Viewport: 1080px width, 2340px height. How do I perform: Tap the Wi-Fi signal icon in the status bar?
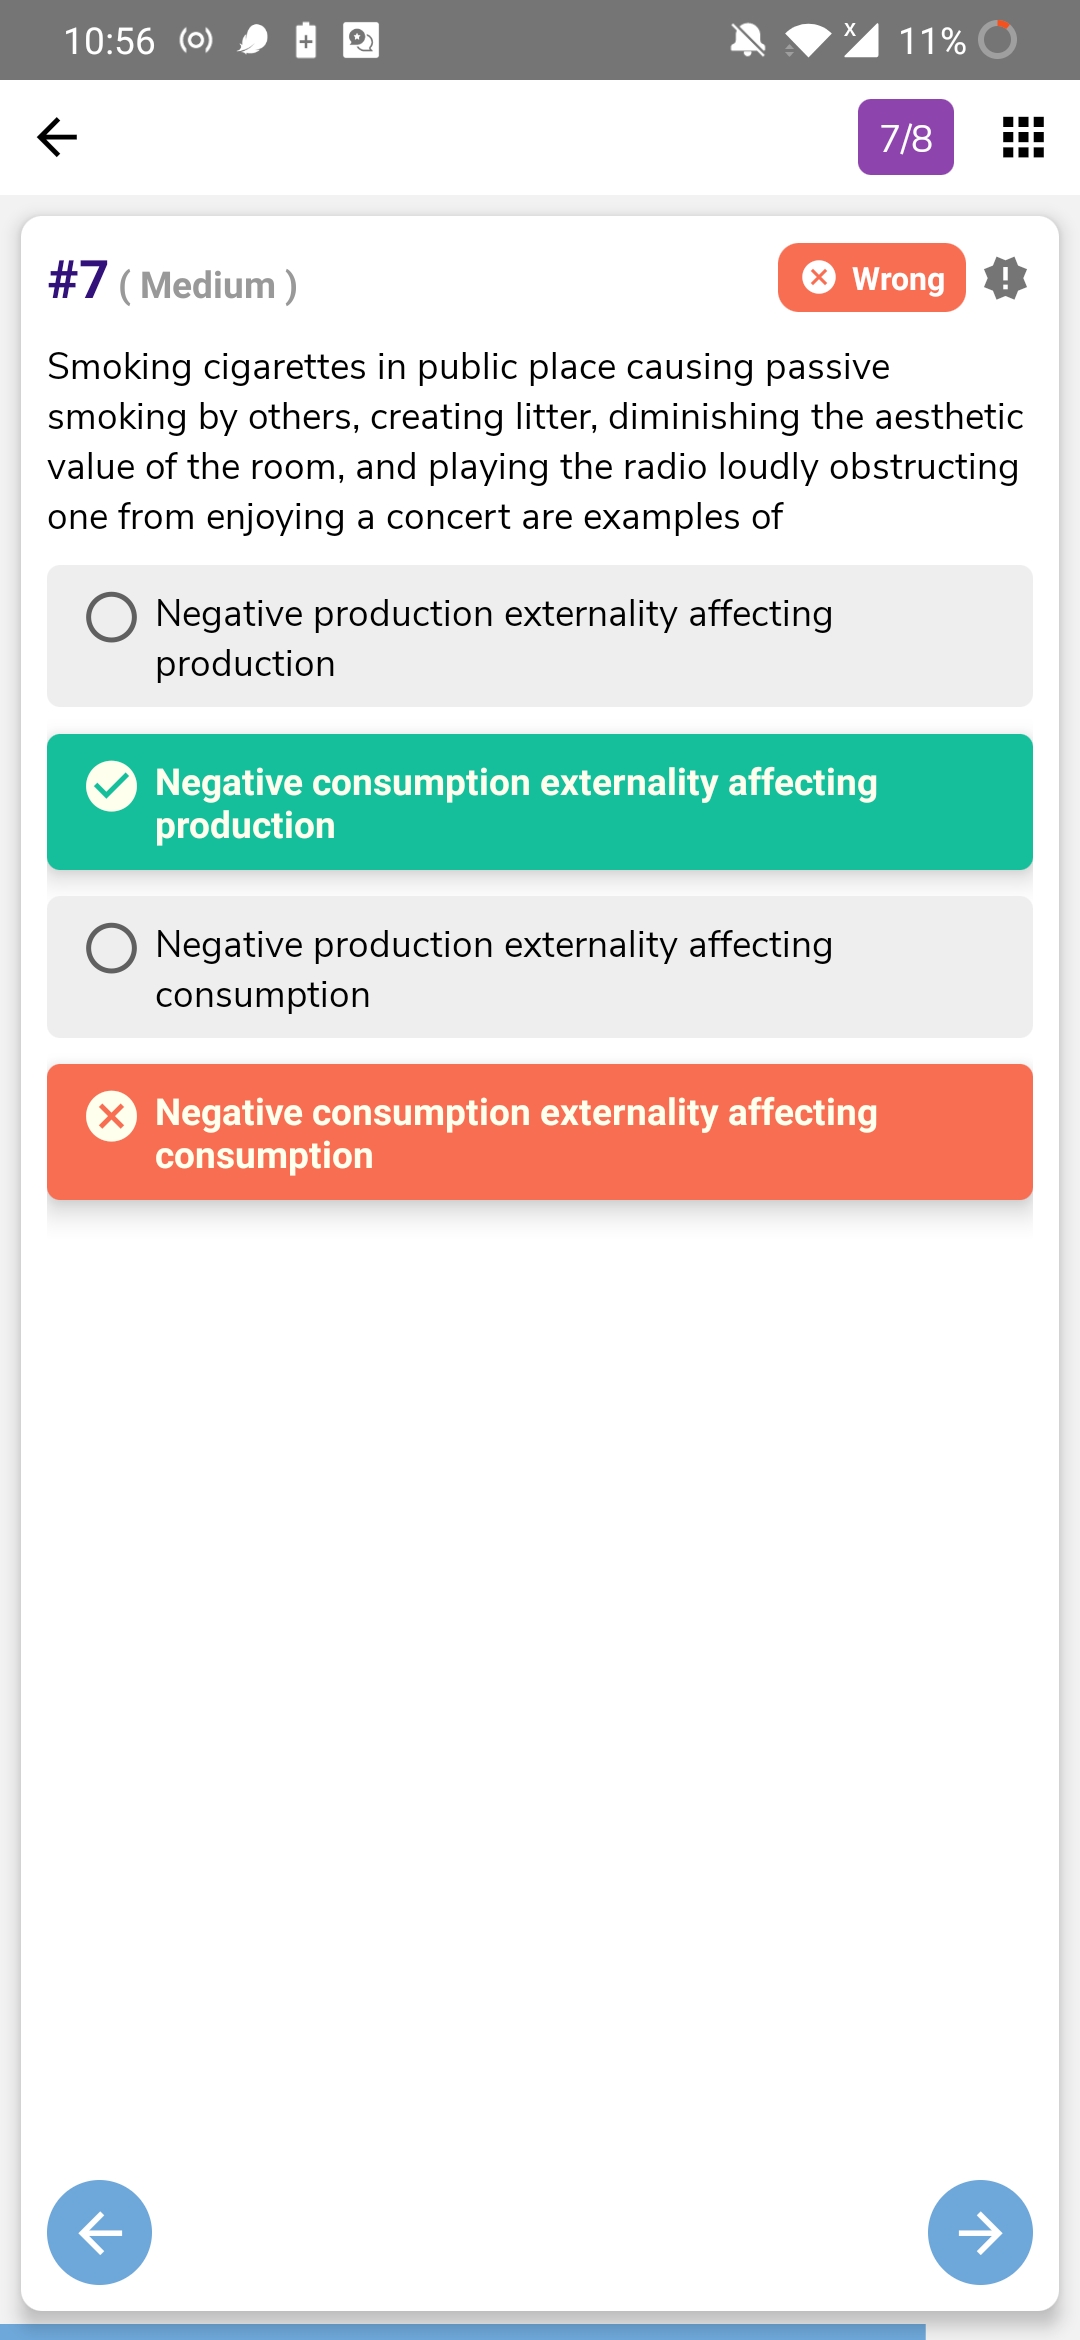click(808, 41)
